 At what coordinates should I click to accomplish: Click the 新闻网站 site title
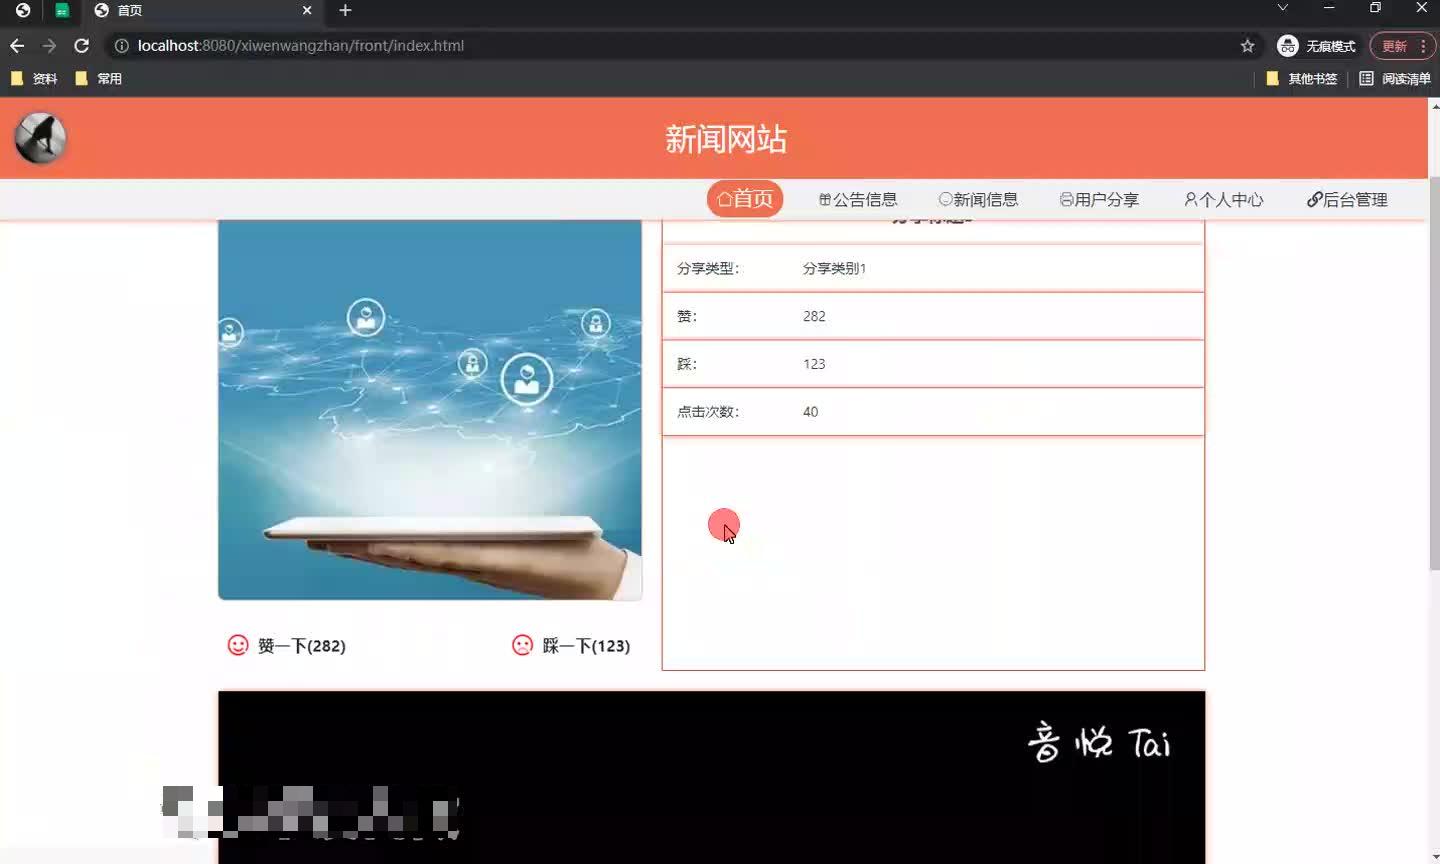click(x=726, y=139)
